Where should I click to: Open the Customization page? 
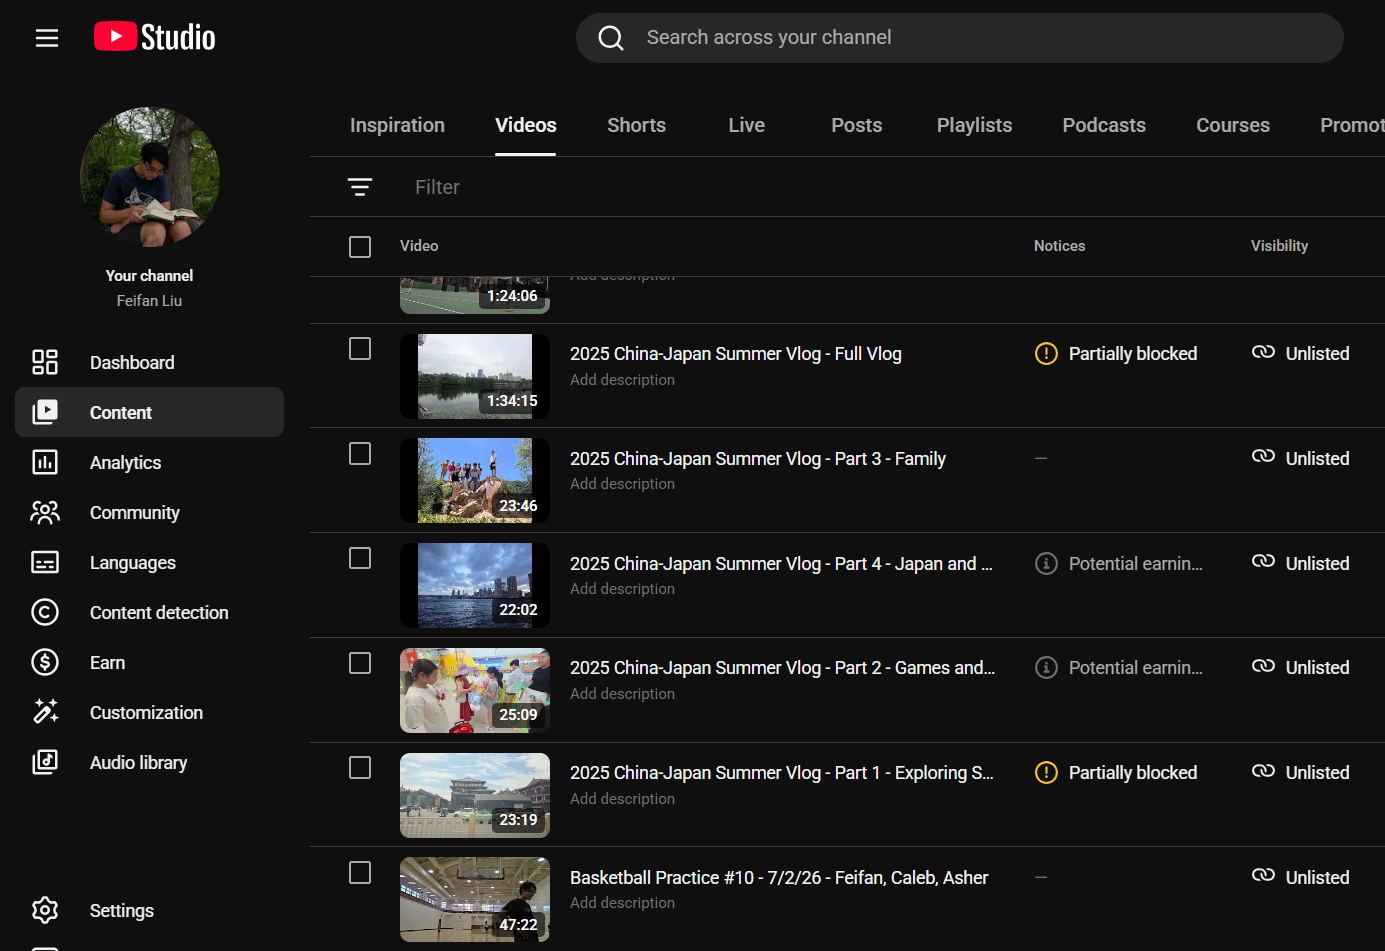150,712
